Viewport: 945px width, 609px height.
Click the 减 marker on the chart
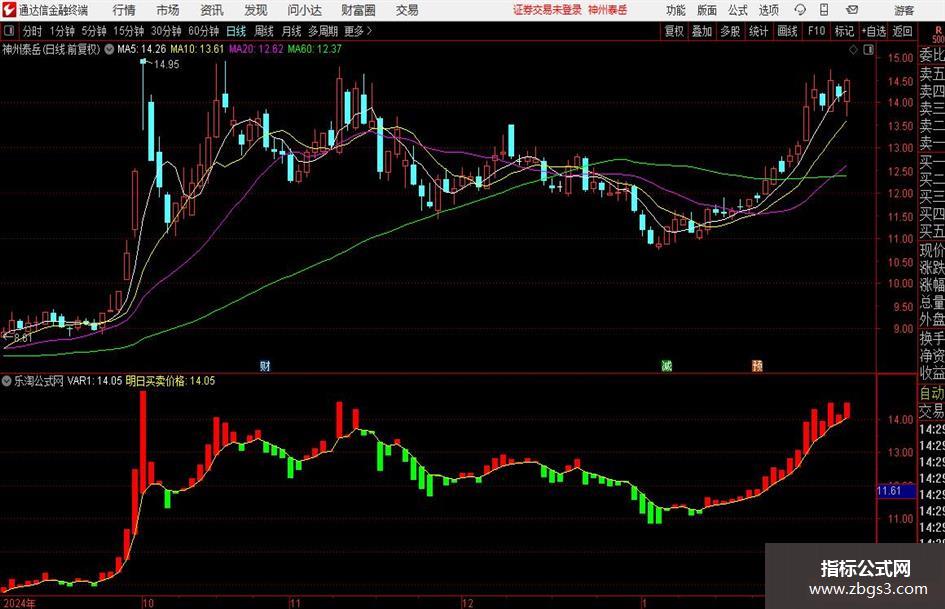point(667,365)
